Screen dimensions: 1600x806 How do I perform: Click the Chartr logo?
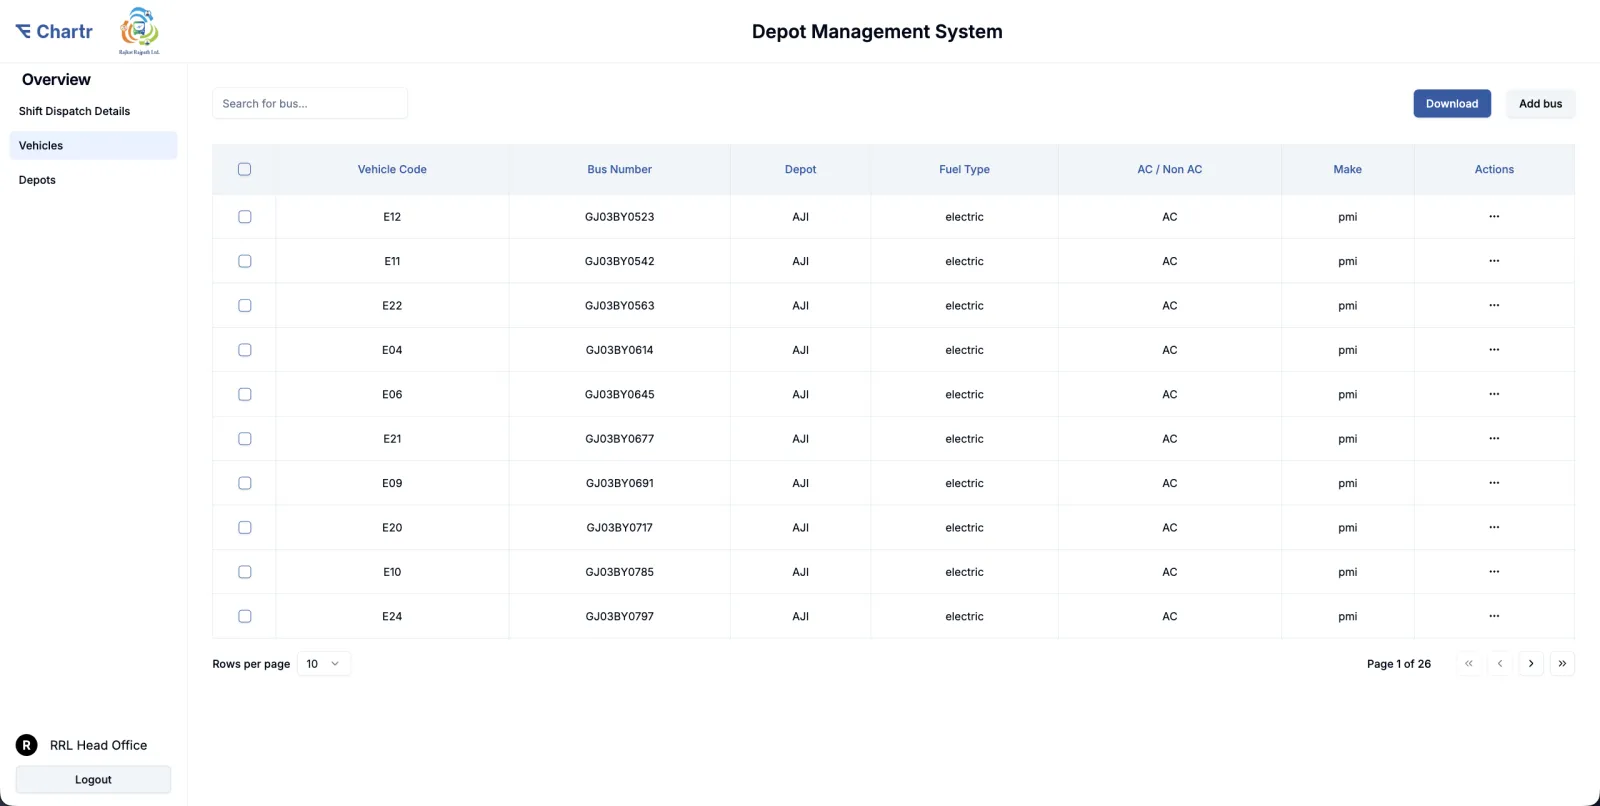click(x=54, y=31)
